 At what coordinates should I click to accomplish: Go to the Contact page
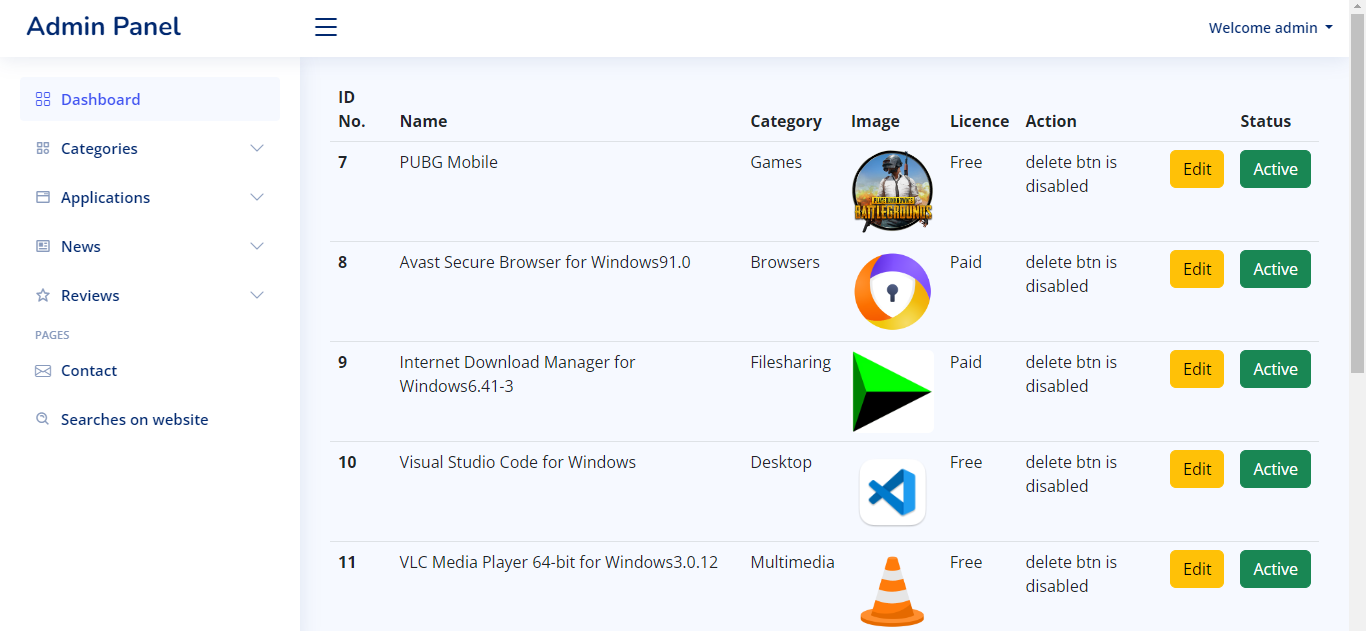[x=89, y=371]
